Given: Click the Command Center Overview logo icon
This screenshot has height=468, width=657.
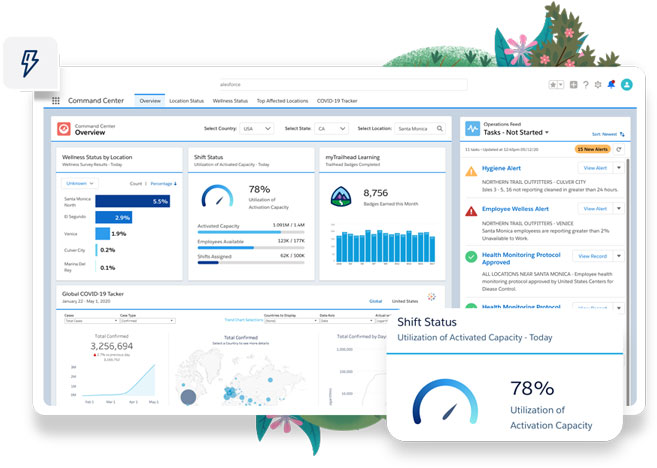Looking at the screenshot, I should point(65,129).
